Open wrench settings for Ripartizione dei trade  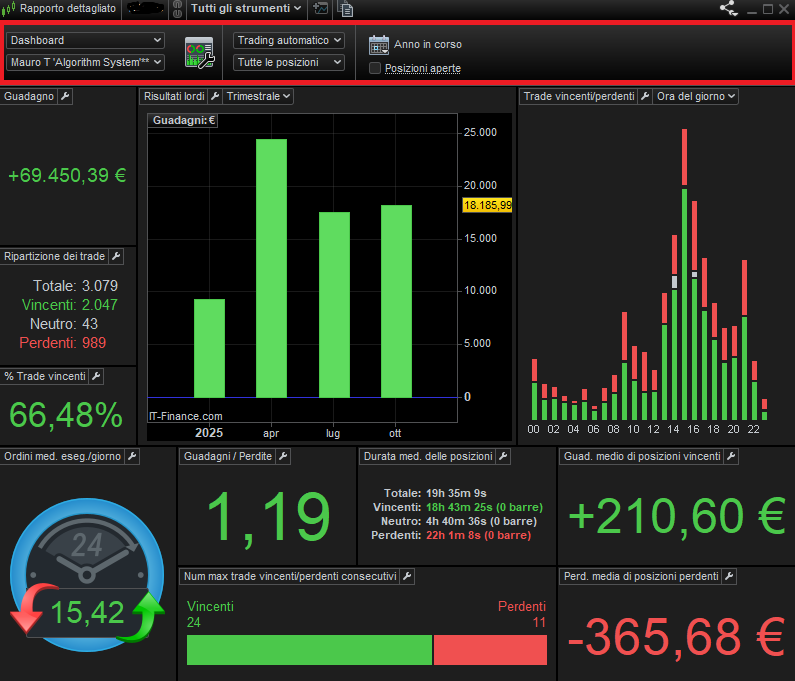pyautogui.click(x=115, y=256)
